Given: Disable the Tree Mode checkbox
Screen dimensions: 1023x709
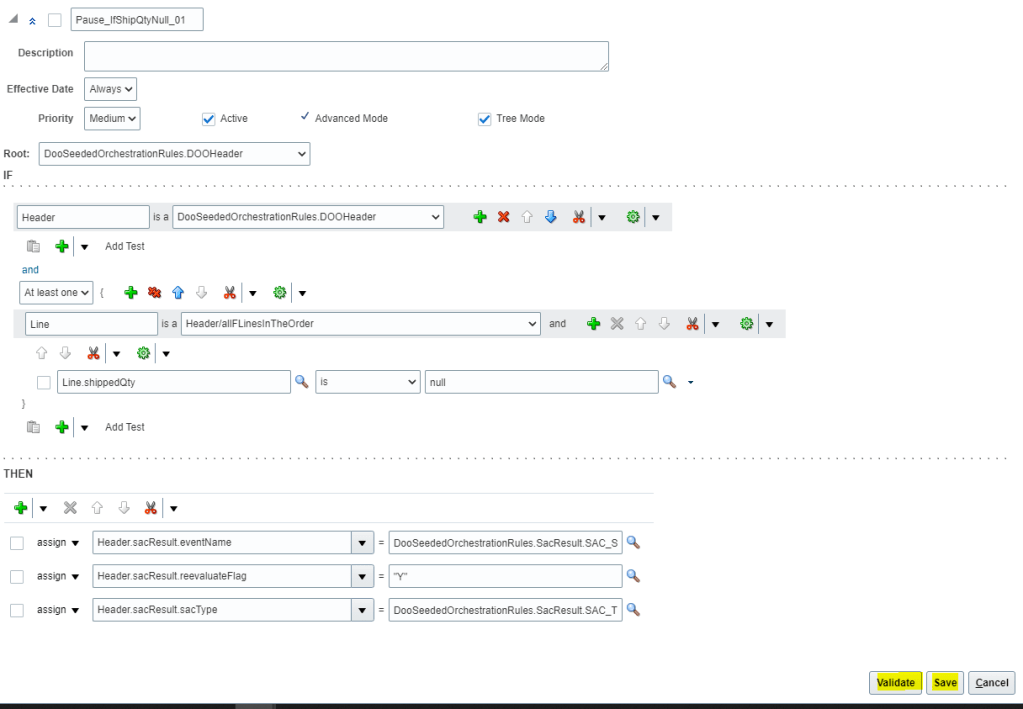Looking at the screenshot, I should point(485,118).
